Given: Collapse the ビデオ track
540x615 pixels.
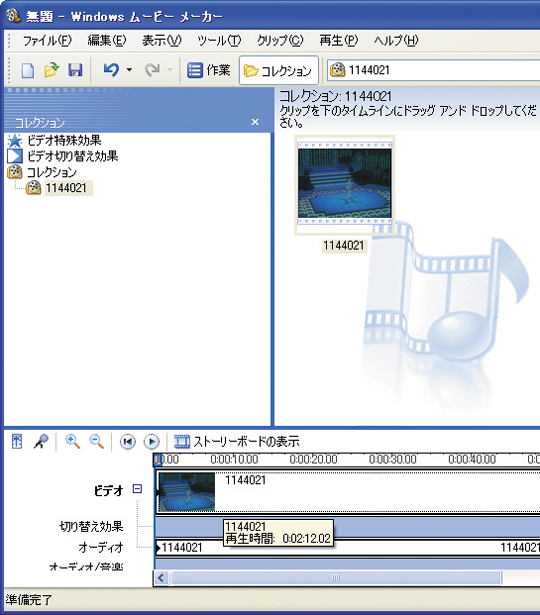Looking at the screenshot, I should click(137, 489).
